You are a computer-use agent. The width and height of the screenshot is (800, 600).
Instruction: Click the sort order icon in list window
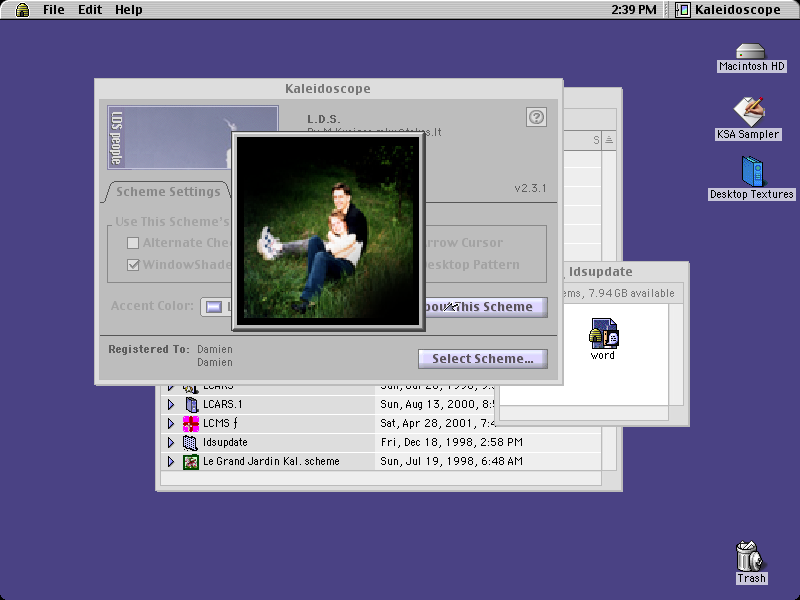point(609,140)
